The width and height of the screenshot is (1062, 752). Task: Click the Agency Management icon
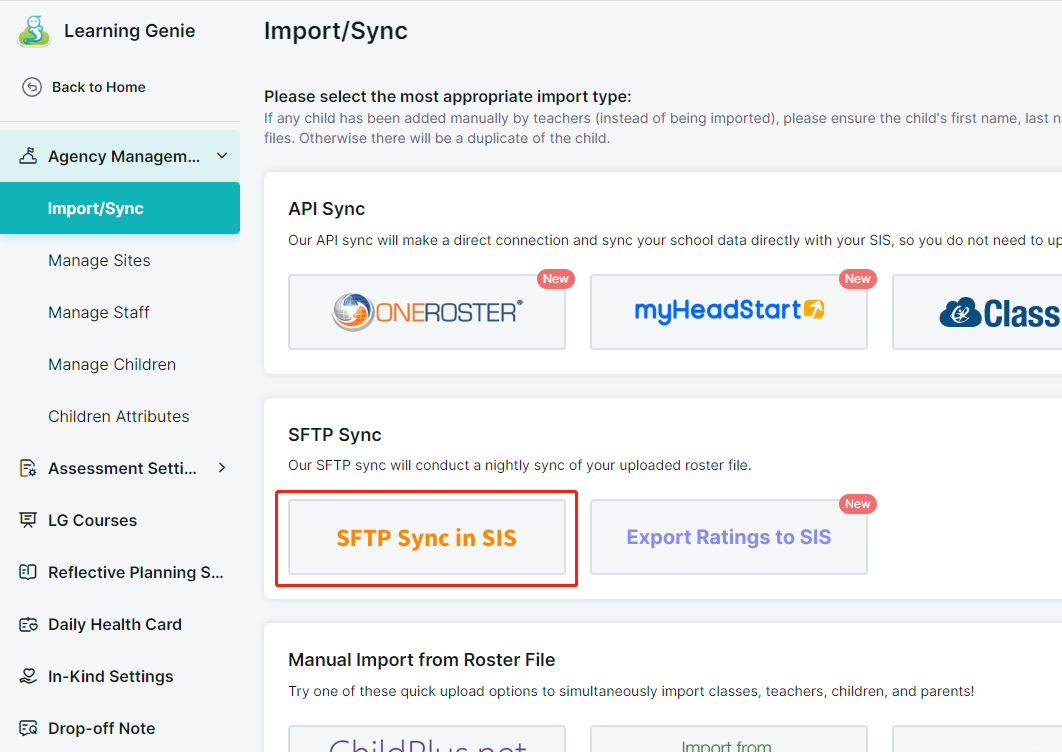[28, 156]
